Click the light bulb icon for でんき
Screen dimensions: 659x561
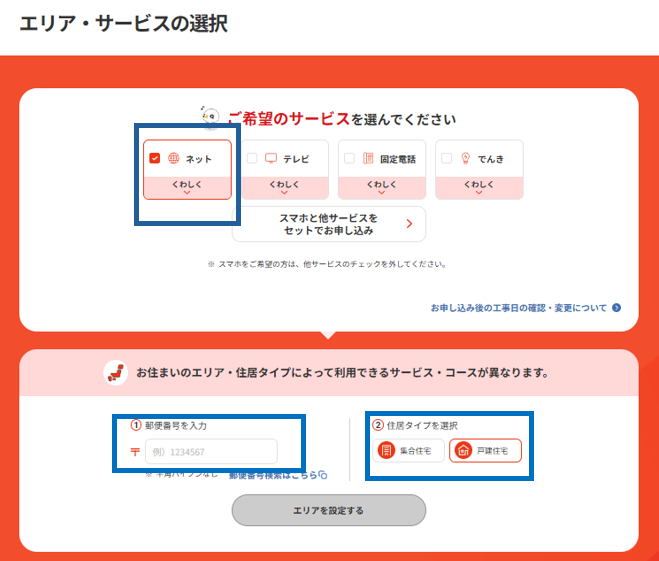click(x=466, y=158)
